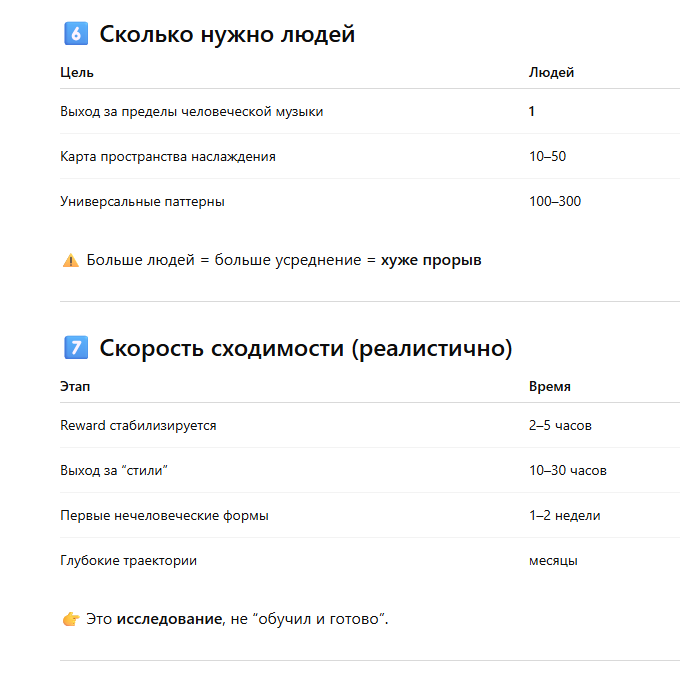Click the bold word "исследование"
Viewport: 680px width, 674px height.
click(169, 619)
